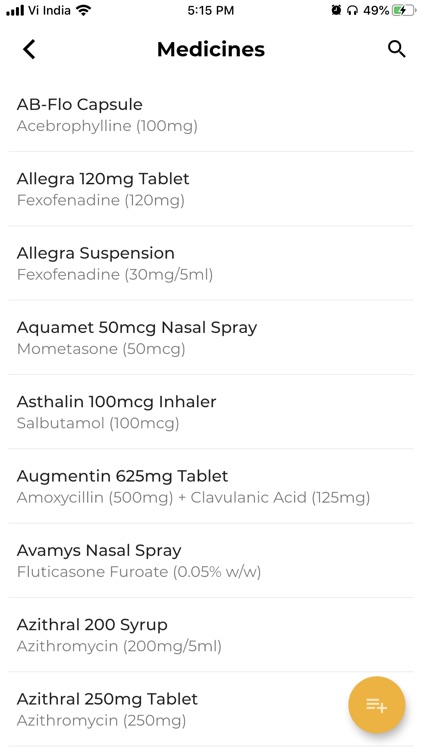Open Asthalin 100mcg Inhaler item
Screen dimensions: 422x750
click(211, 412)
